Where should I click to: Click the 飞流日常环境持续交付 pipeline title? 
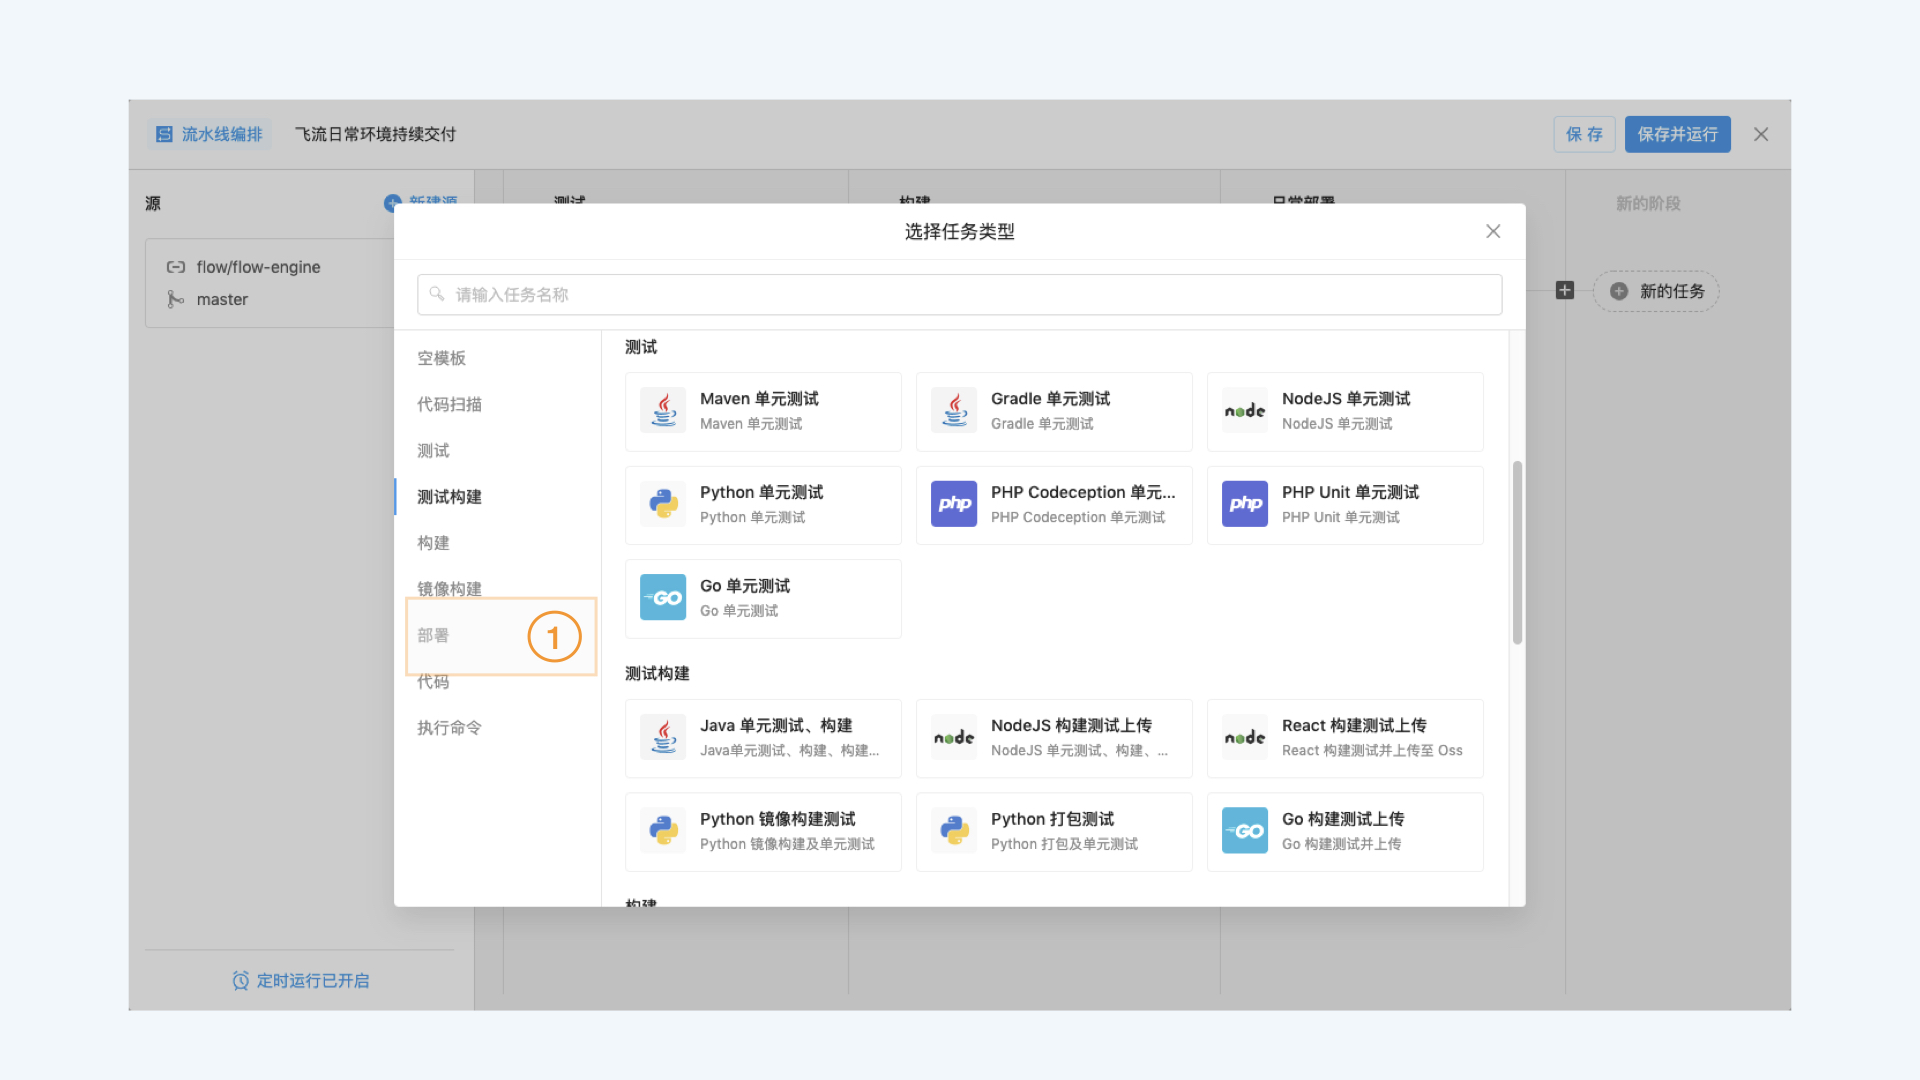point(375,134)
